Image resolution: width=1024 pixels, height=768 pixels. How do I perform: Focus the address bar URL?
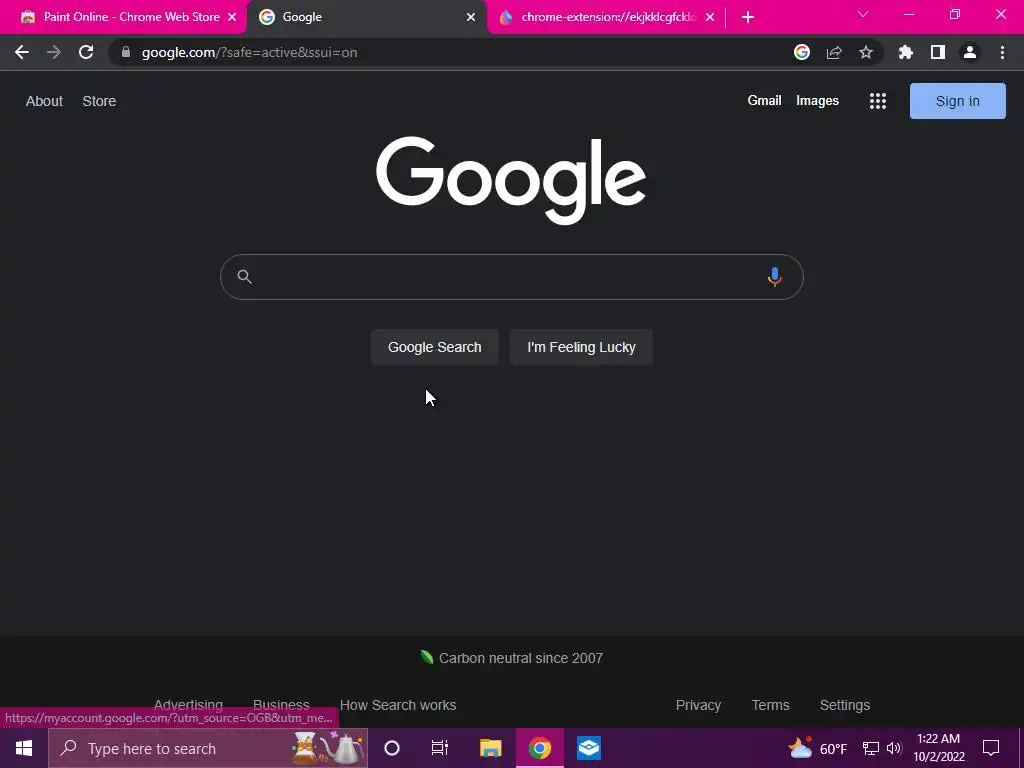[249, 52]
